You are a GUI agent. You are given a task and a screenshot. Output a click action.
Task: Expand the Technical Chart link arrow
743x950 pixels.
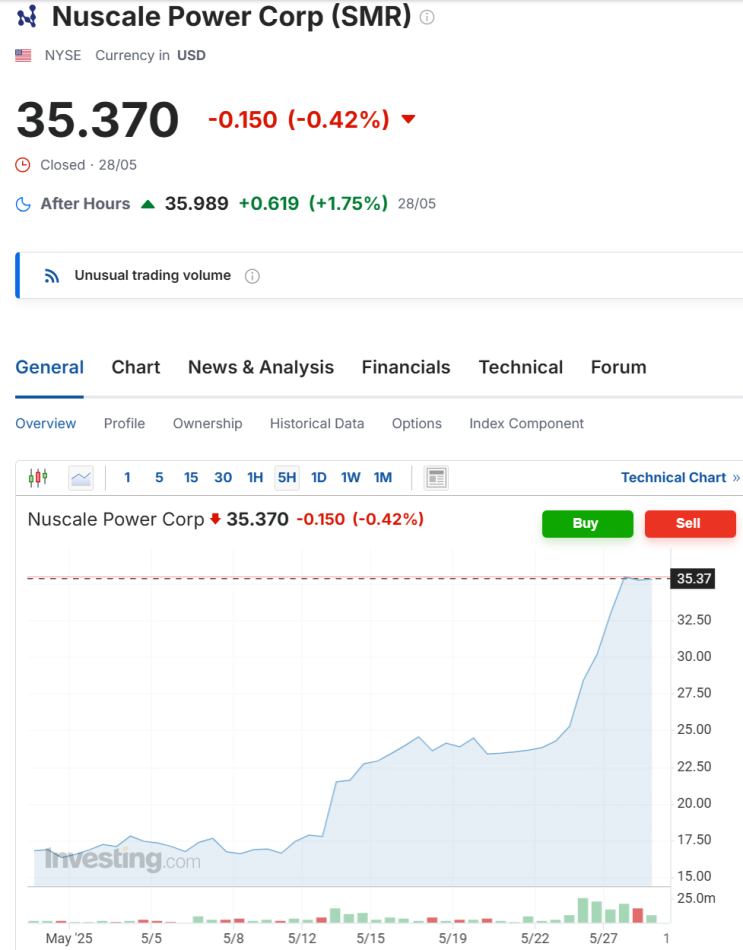(x=736, y=478)
